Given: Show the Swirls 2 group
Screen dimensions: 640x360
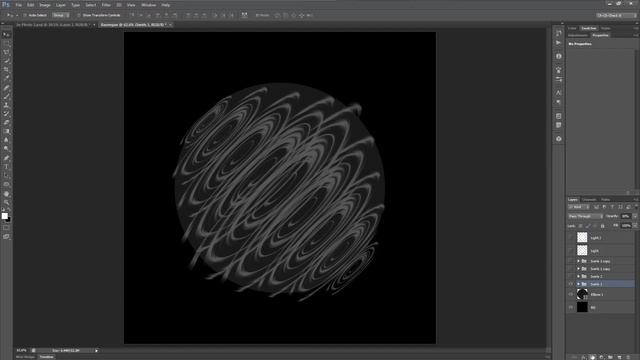Looking at the screenshot, I should click(x=571, y=276).
